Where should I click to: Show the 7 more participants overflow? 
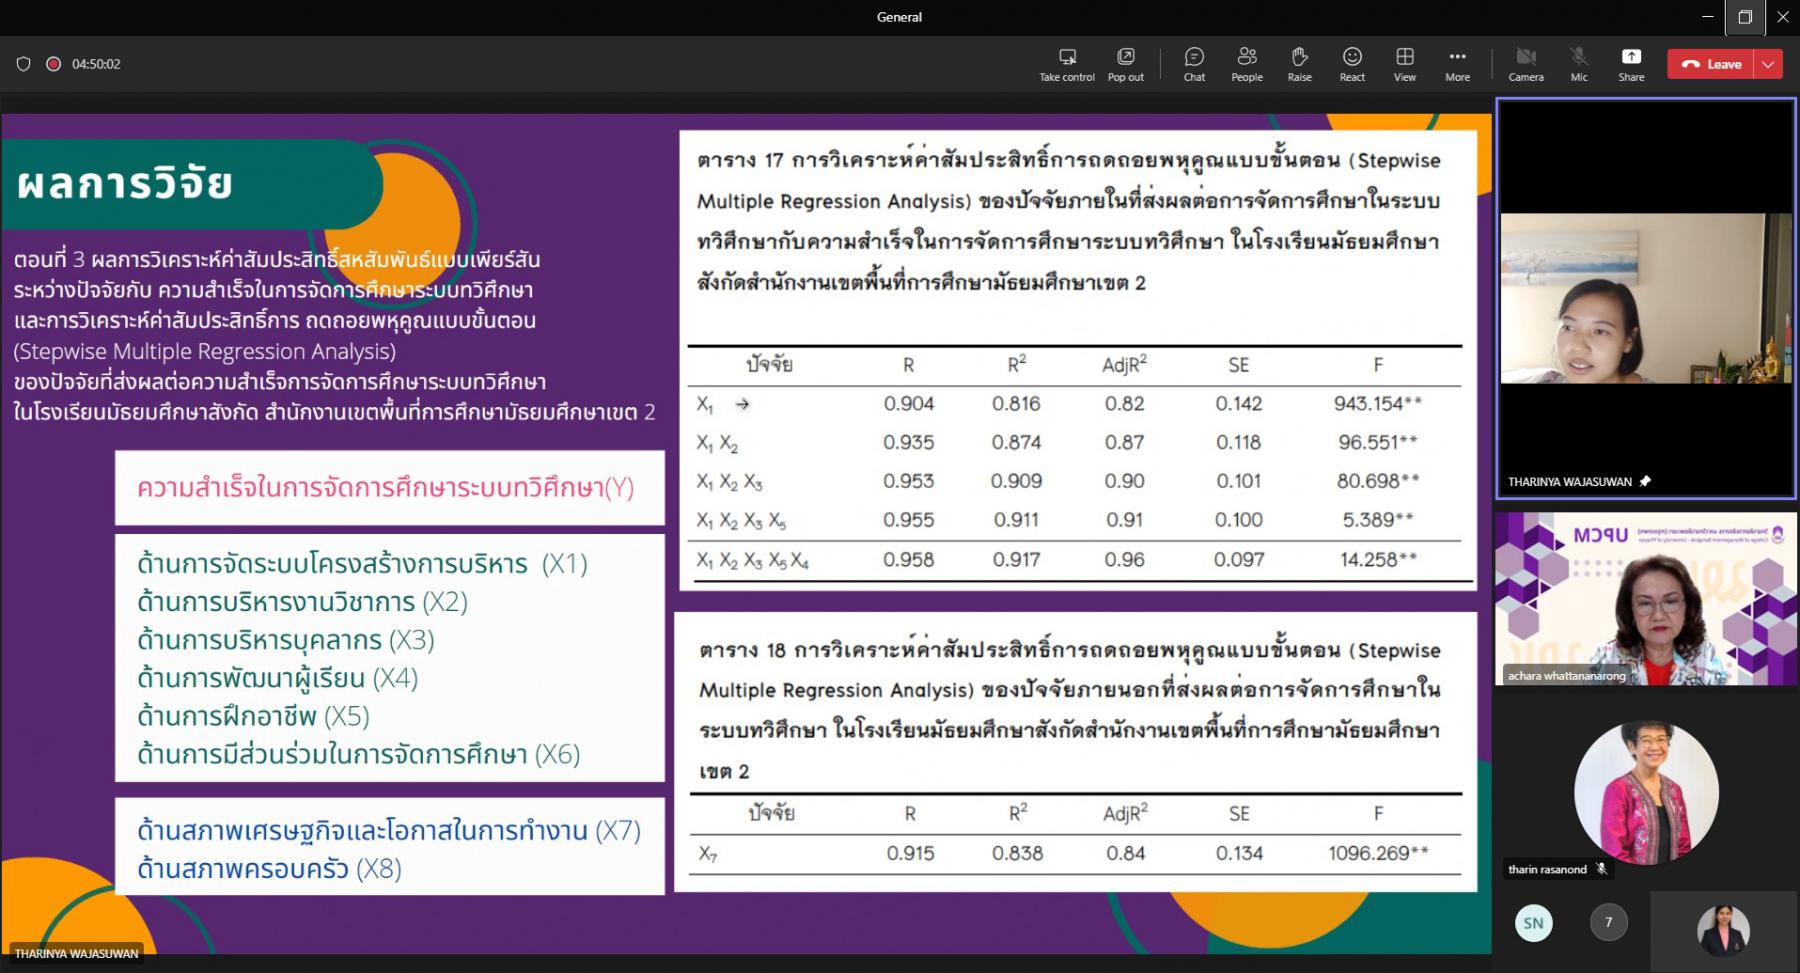1608,923
